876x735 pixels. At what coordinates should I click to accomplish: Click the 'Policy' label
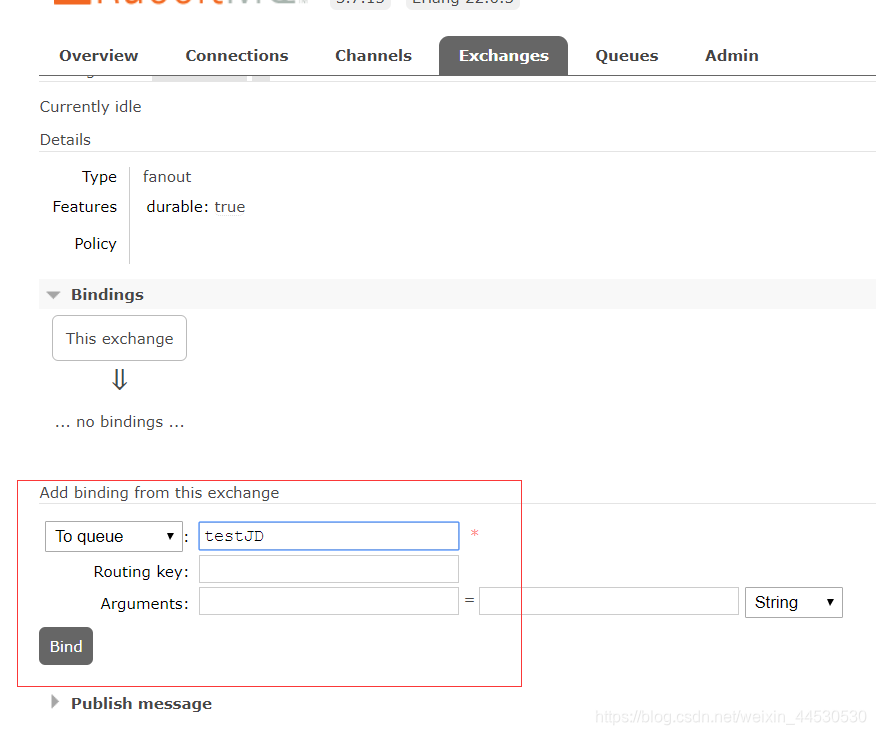click(96, 244)
